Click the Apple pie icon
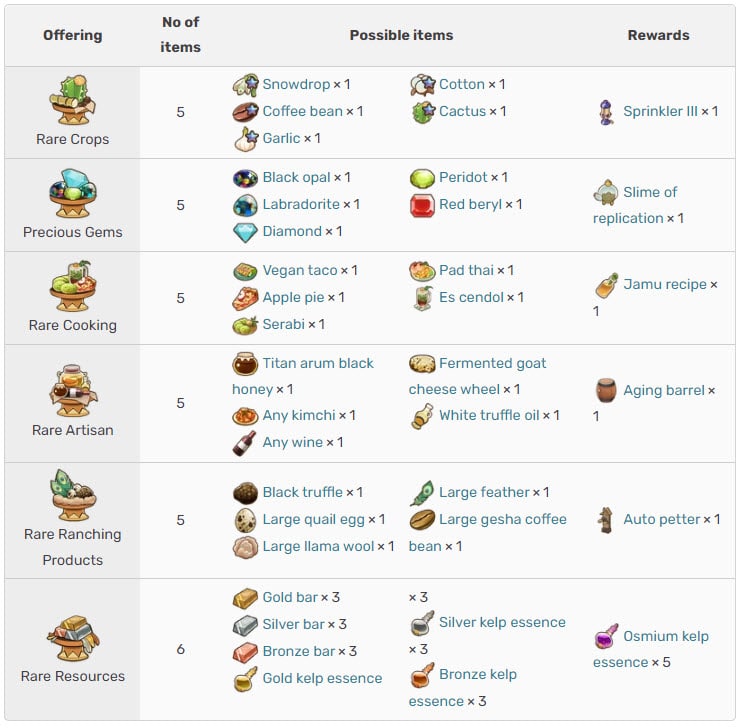This screenshot has width=739, height=728. 245,298
